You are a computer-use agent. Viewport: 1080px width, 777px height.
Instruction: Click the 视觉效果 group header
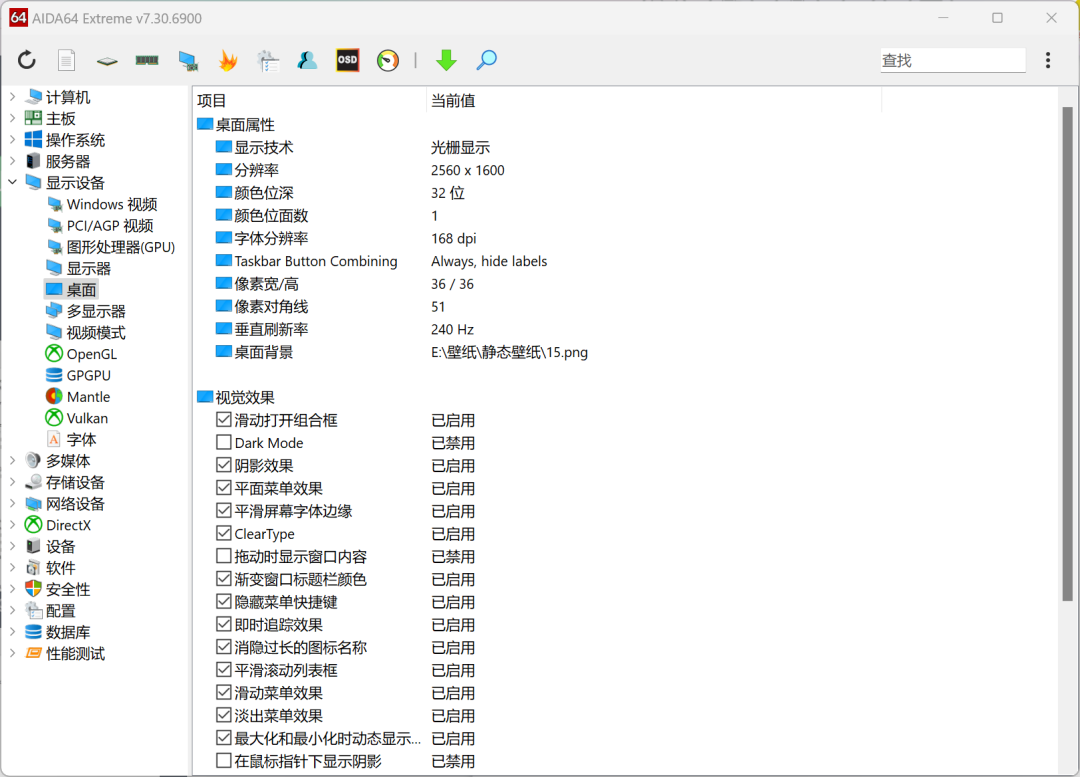(x=236, y=397)
